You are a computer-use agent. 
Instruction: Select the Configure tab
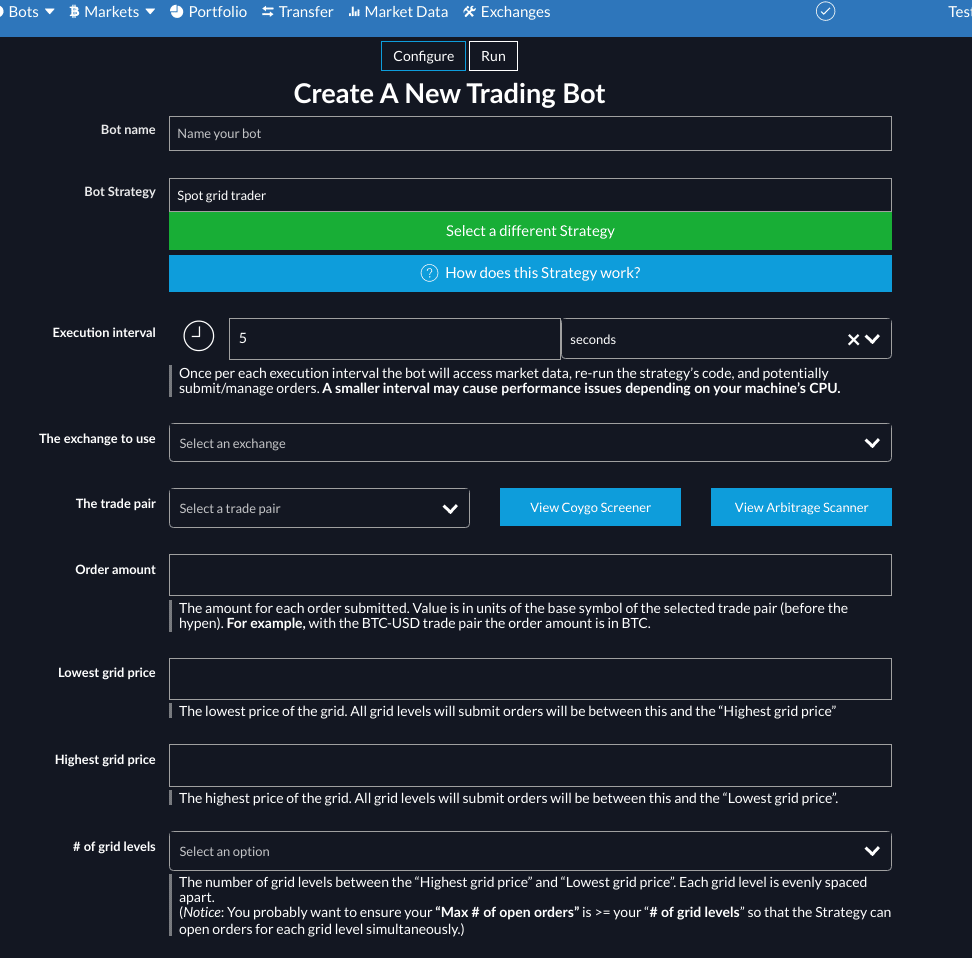(x=423, y=56)
